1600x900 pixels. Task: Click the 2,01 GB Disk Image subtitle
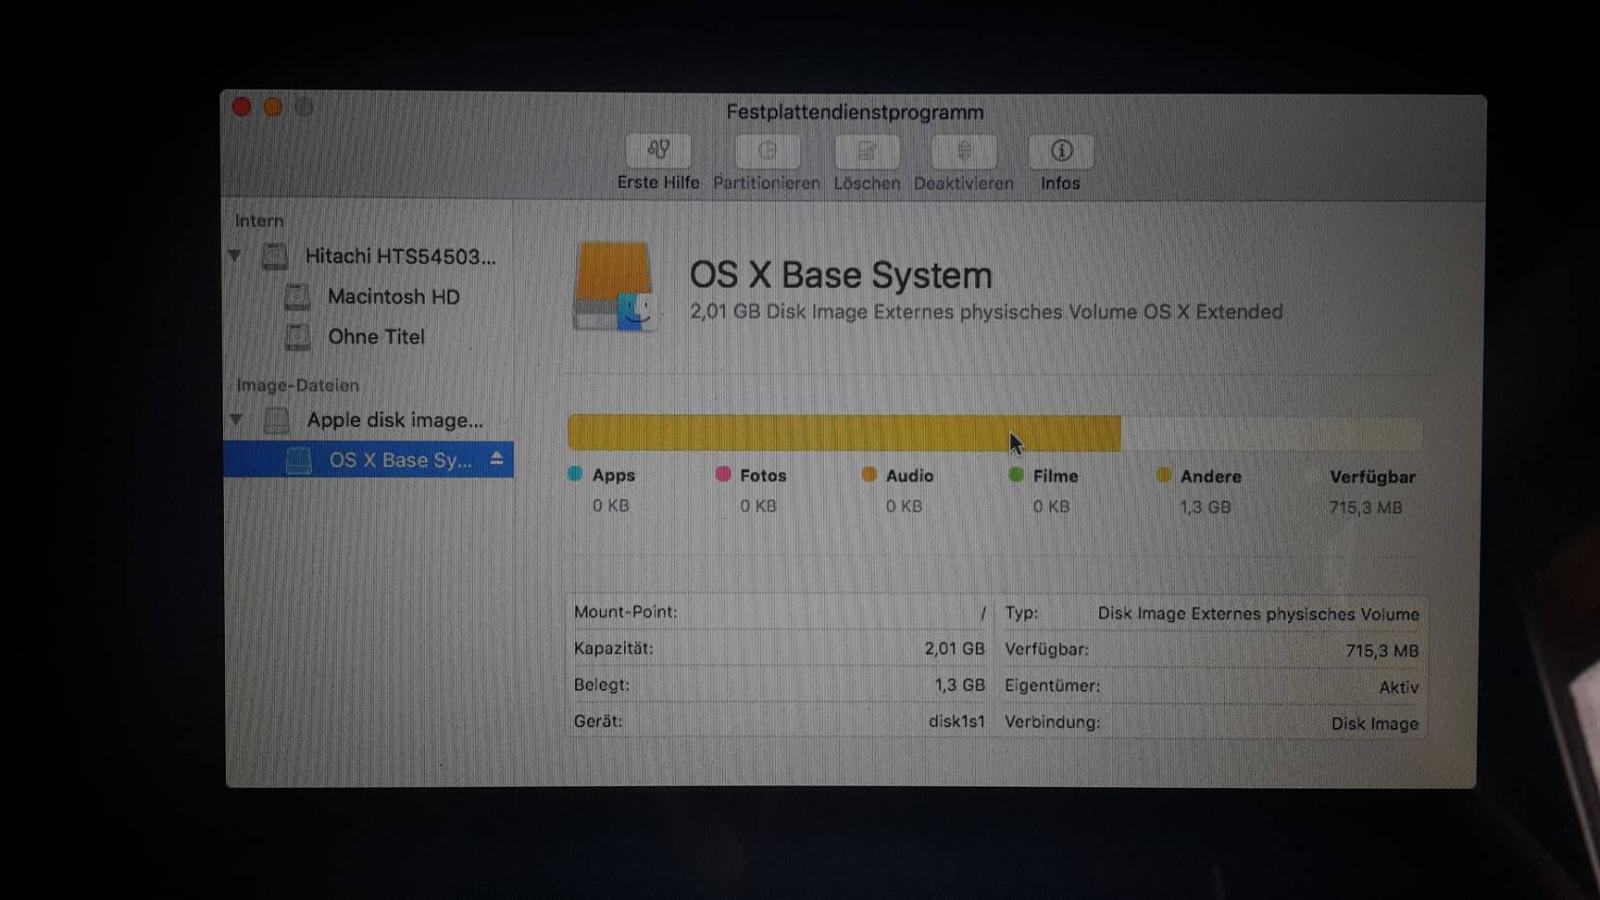click(x=986, y=312)
